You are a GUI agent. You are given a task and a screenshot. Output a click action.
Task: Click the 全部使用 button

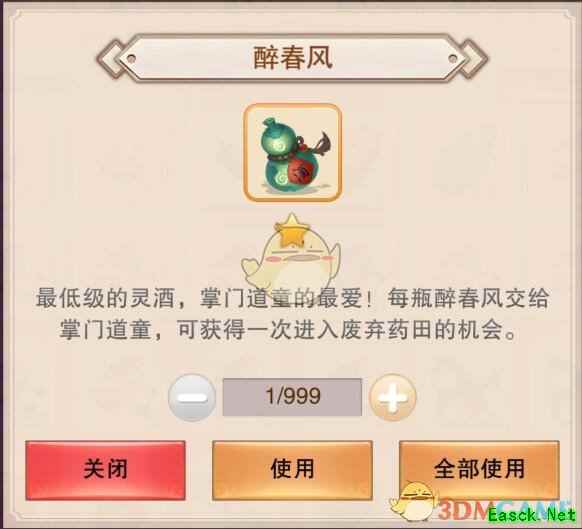pyautogui.click(x=479, y=470)
